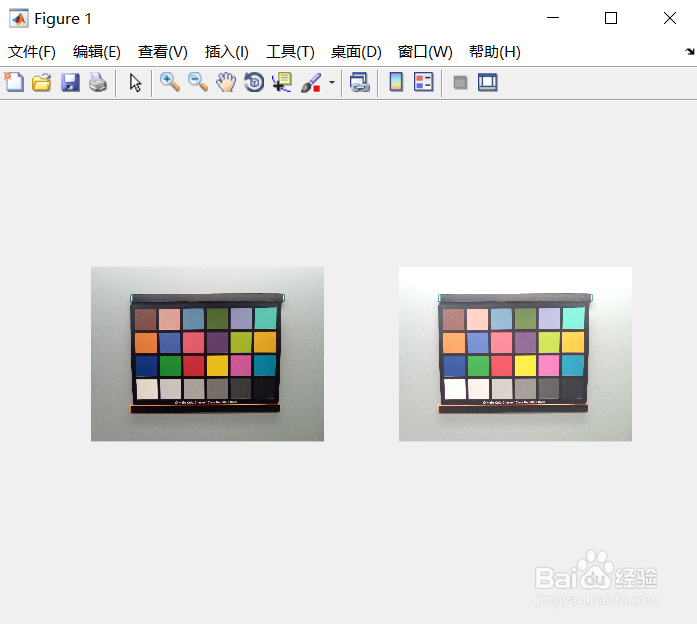Select the Brush data tool

(311, 83)
